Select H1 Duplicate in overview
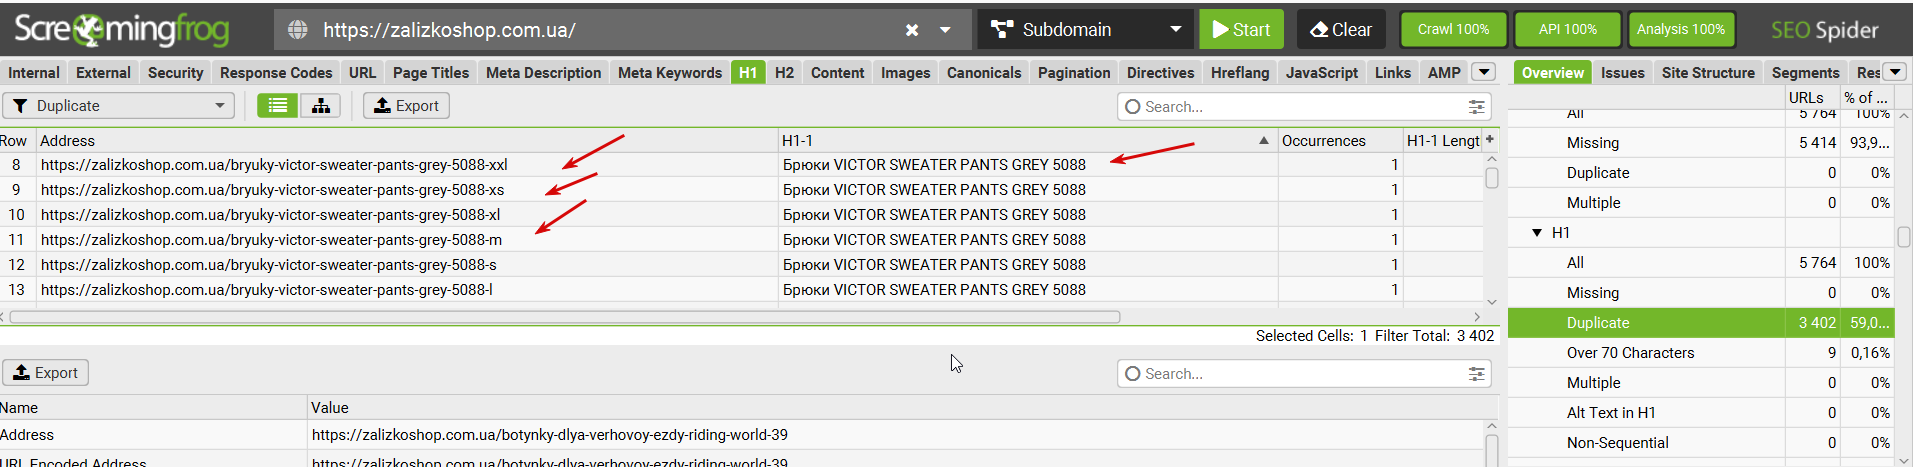 (1701, 323)
